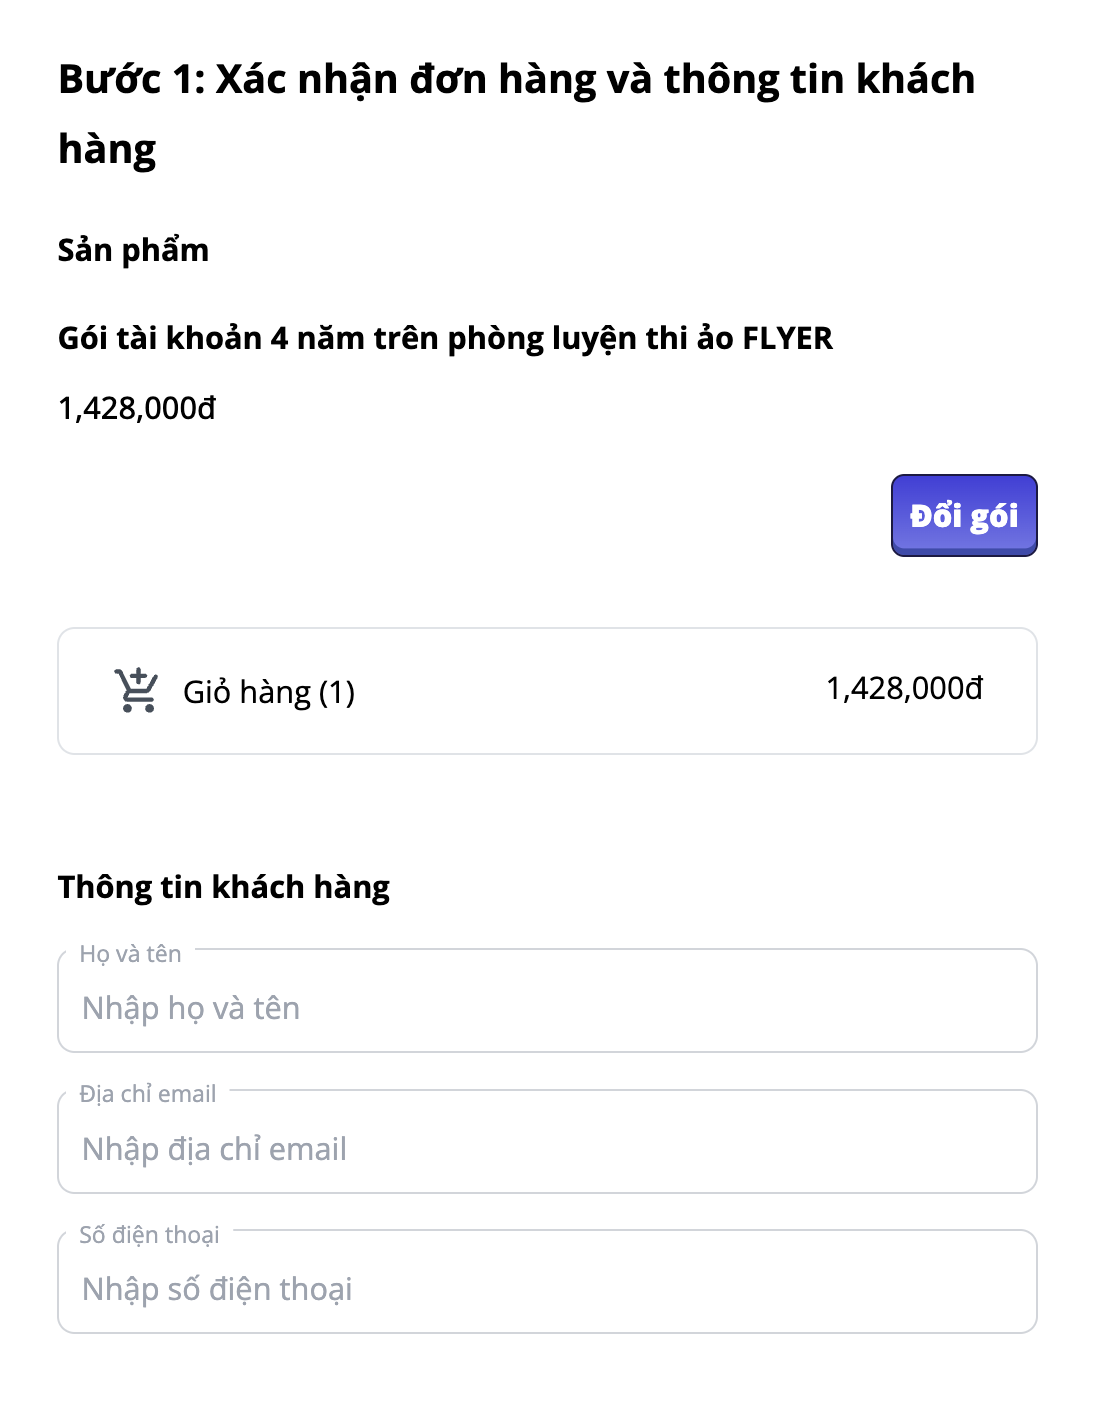Image resolution: width=1104 pixels, height=1402 pixels.
Task: Click the Thông tin khách hàng heading
Action: tap(224, 887)
